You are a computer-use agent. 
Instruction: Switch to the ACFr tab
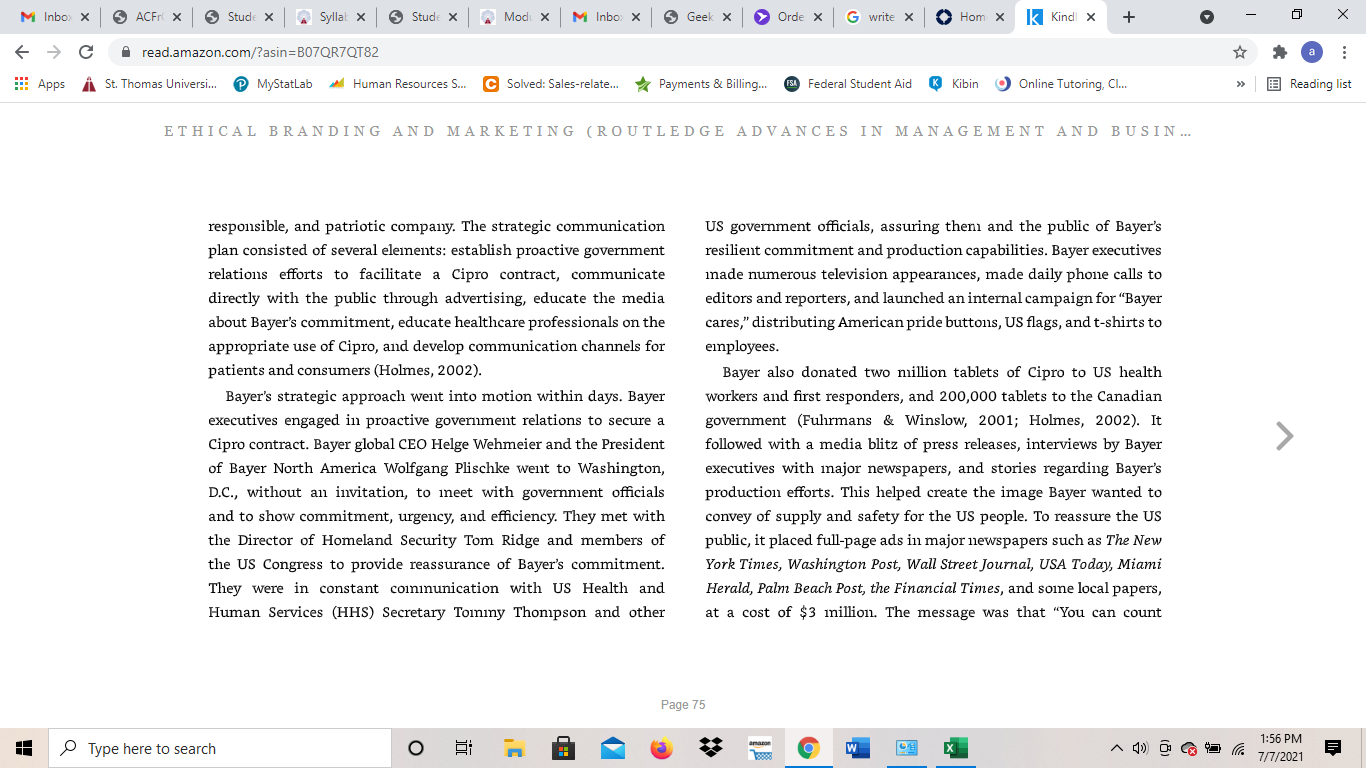(x=147, y=17)
